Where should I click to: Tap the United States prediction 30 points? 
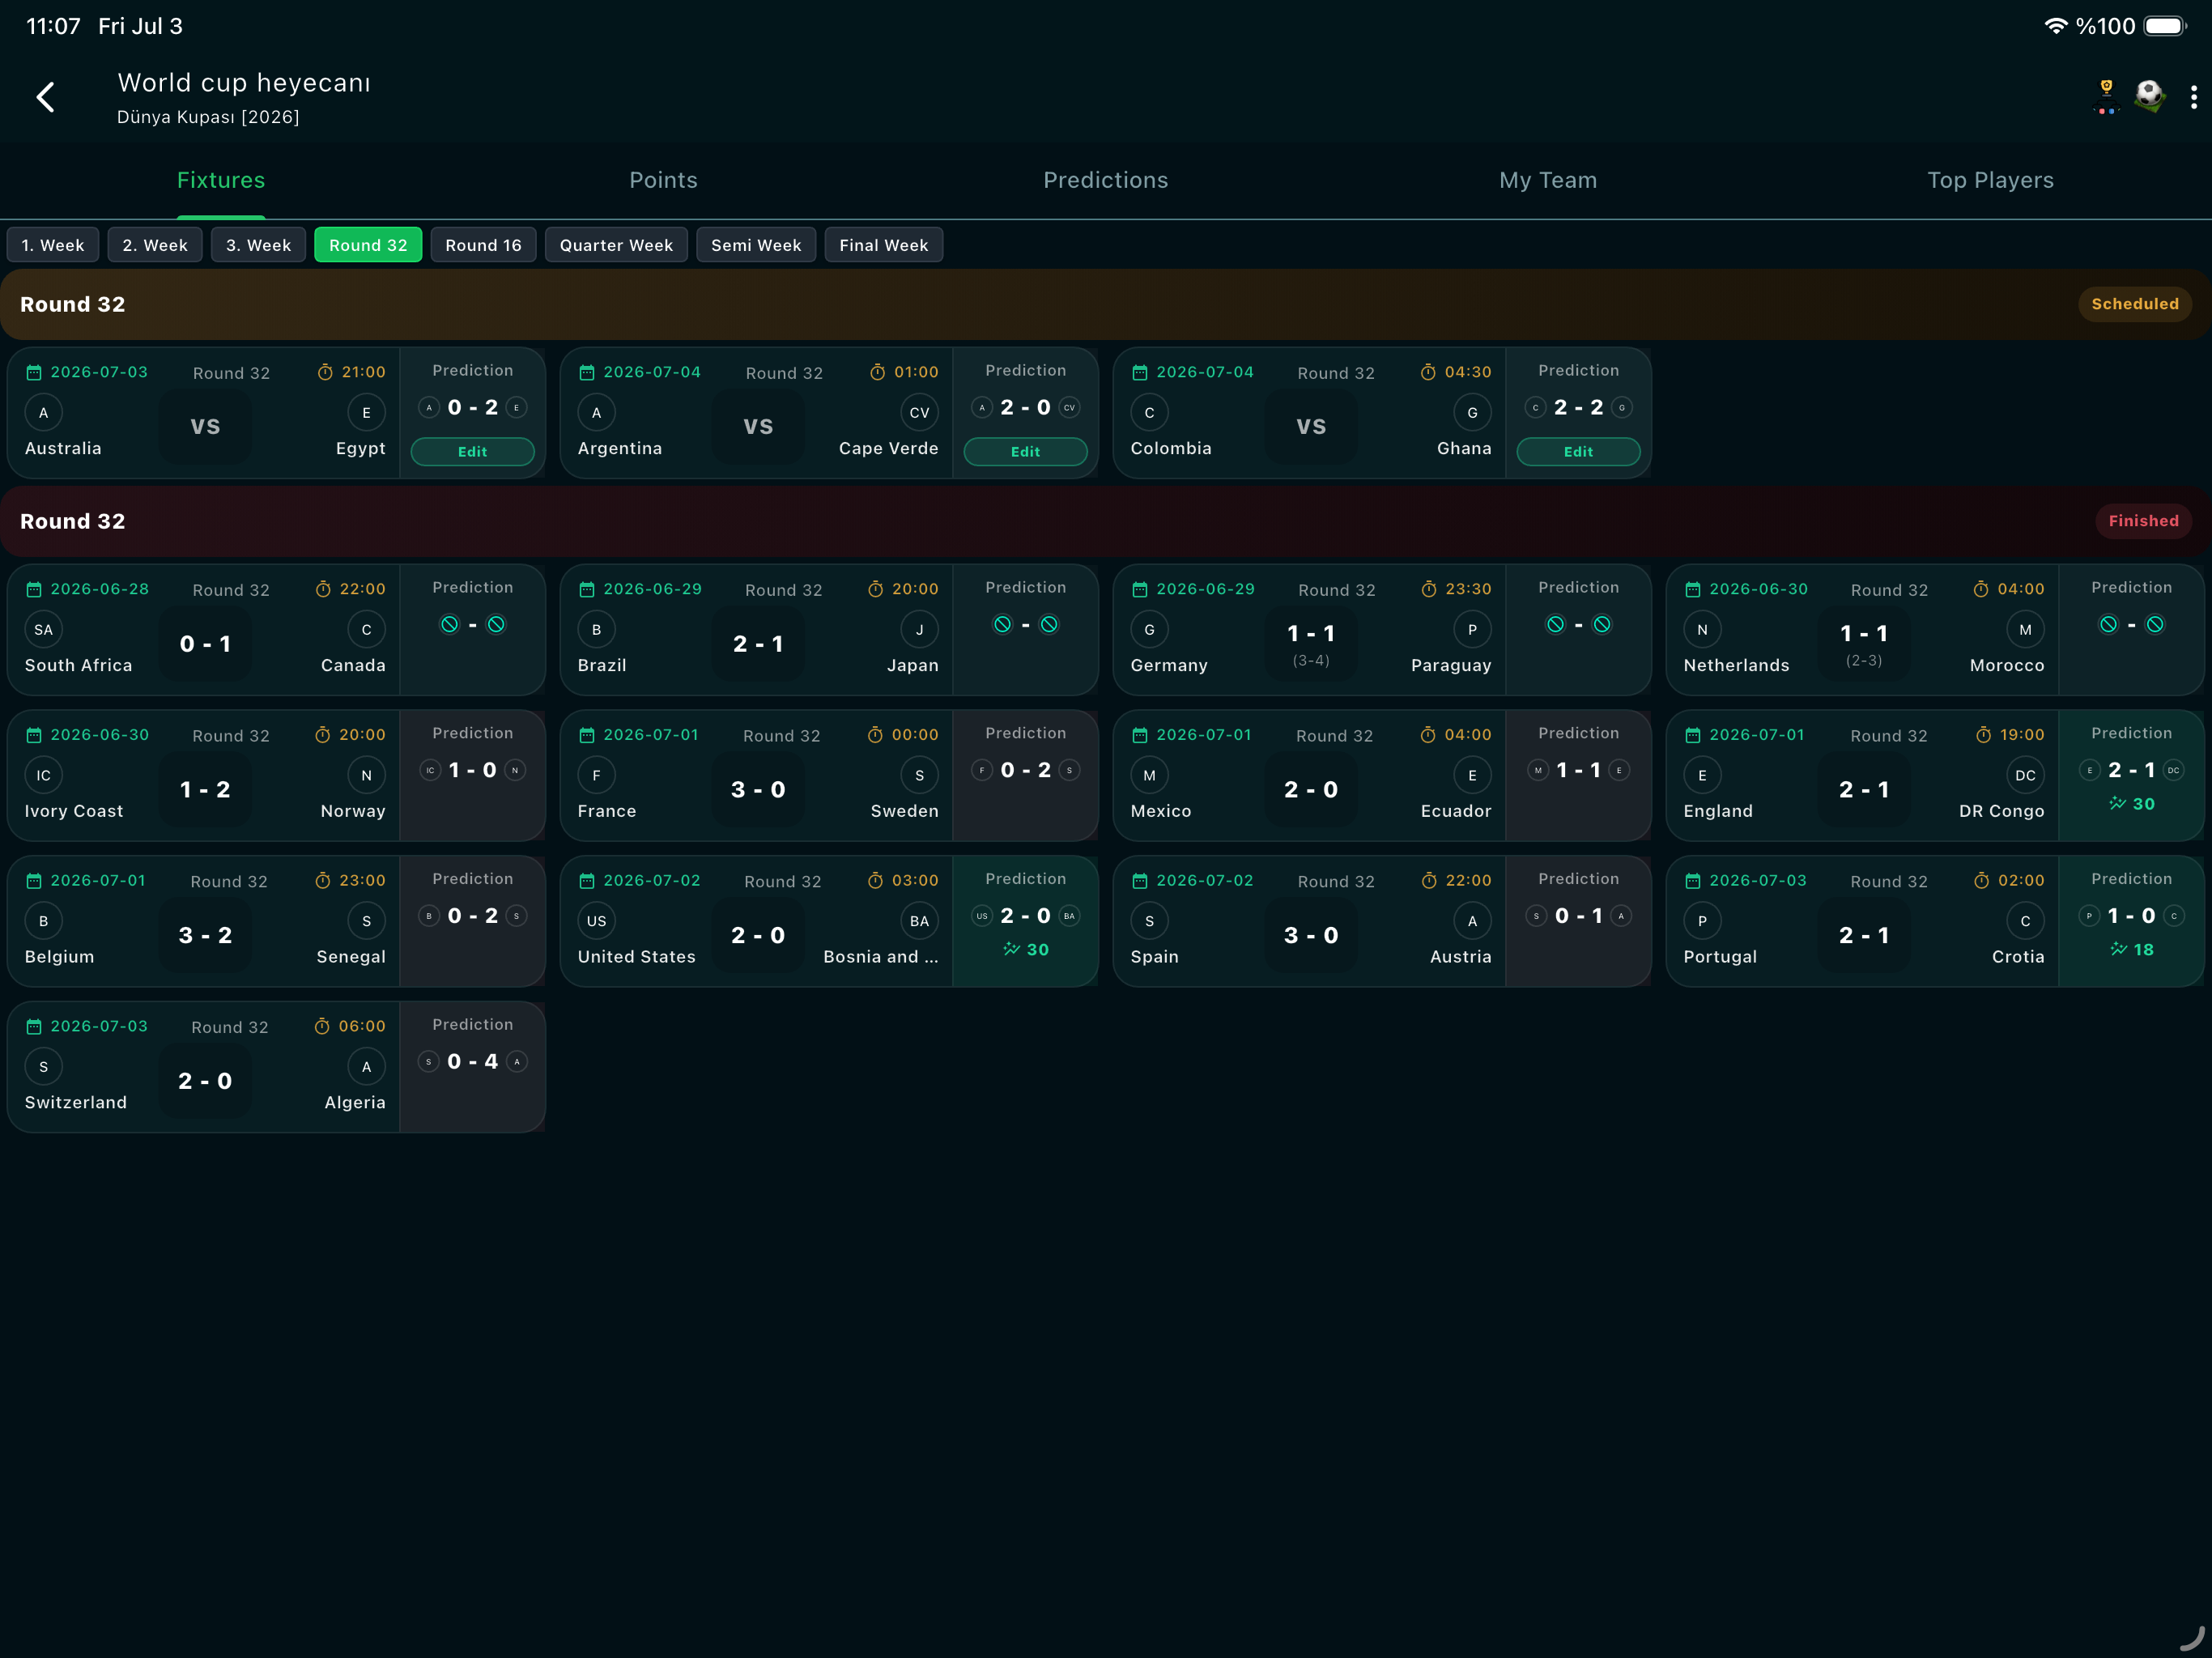(x=1025, y=950)
